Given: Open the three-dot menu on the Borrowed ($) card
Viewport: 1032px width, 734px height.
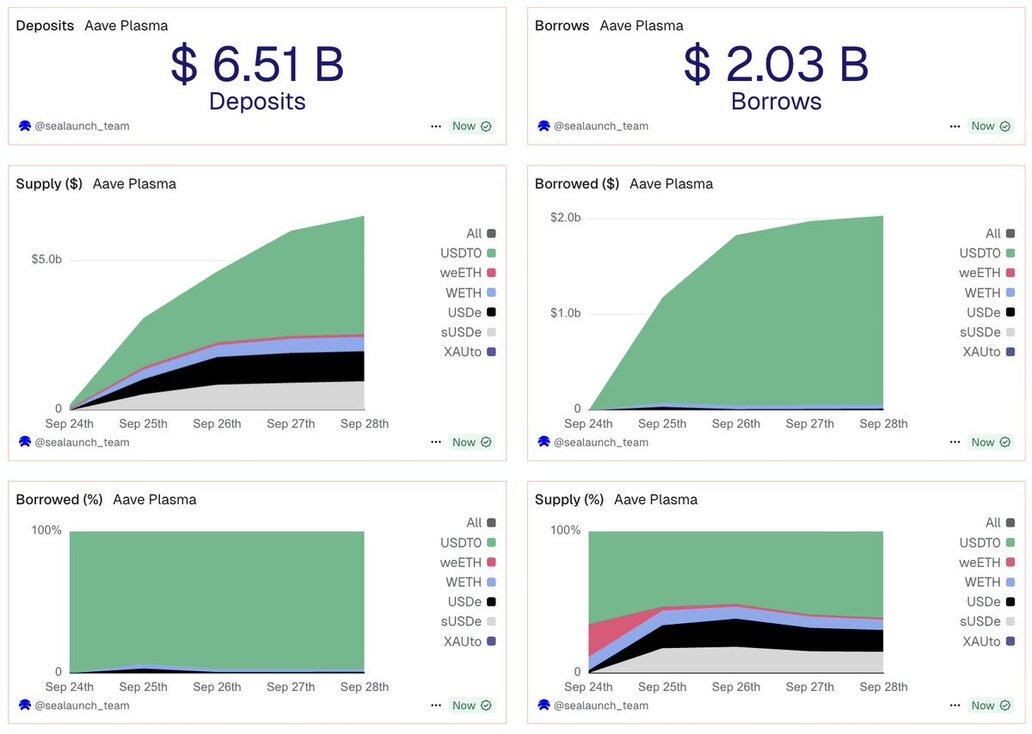Looking at the screenshot, I should pyautogui.click(x=955, y=442).
